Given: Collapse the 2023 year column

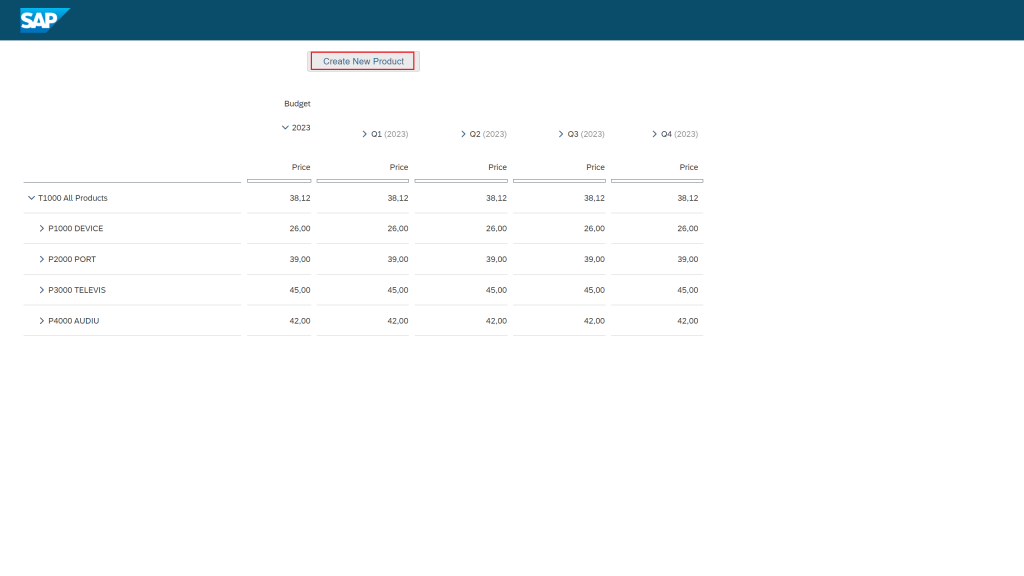Looking at the screenshot, I should point(285,128).
